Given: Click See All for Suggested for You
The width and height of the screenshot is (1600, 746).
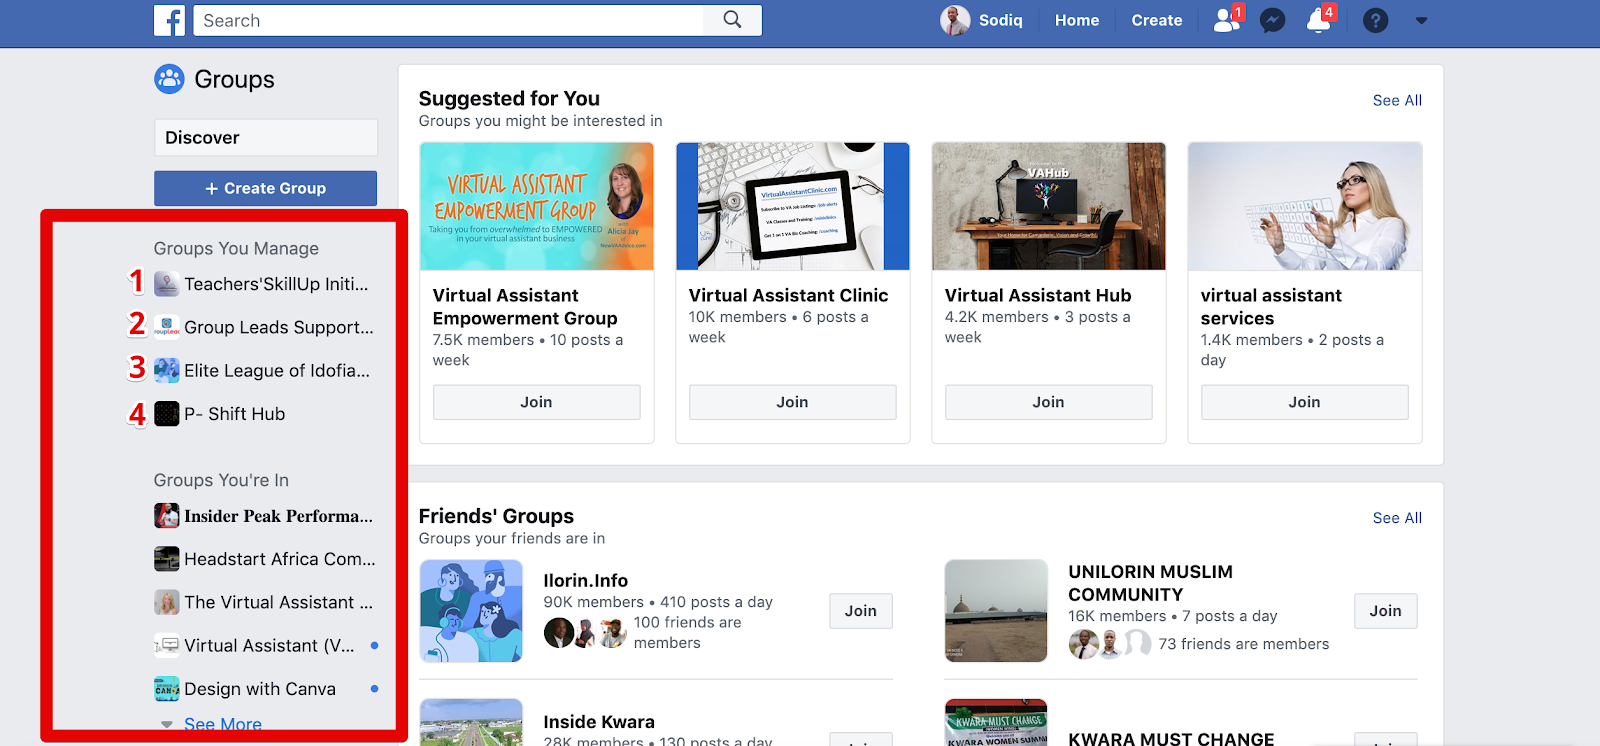Looking at the screenshot, I should point(1397,100).
